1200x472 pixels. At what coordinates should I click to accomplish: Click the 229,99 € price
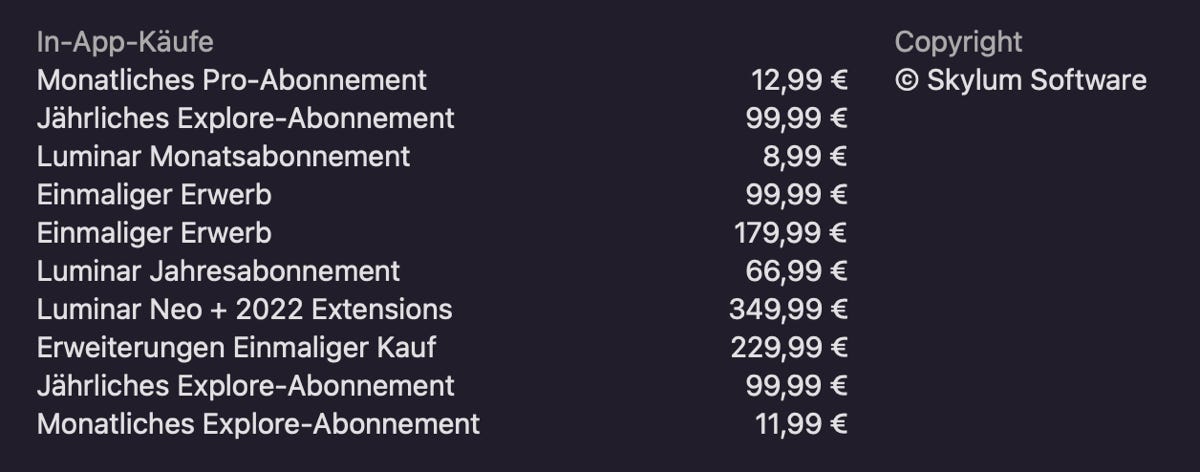tap(789, 348)
